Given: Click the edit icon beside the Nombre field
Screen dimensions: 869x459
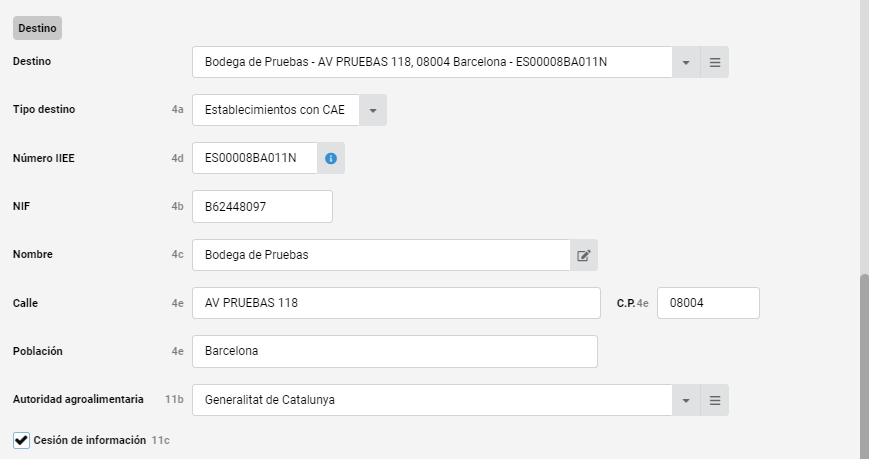Looking at the screenshot, I should pyautogui.click(x=584, y=256).
